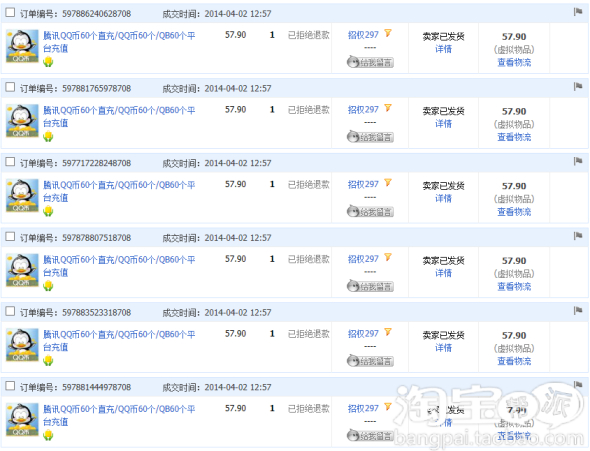Open QQ coin thumbnail in order 597883523318708
The height and width of the screenshot is (451, 590).
pyautogui.click(x=22, y=345)
